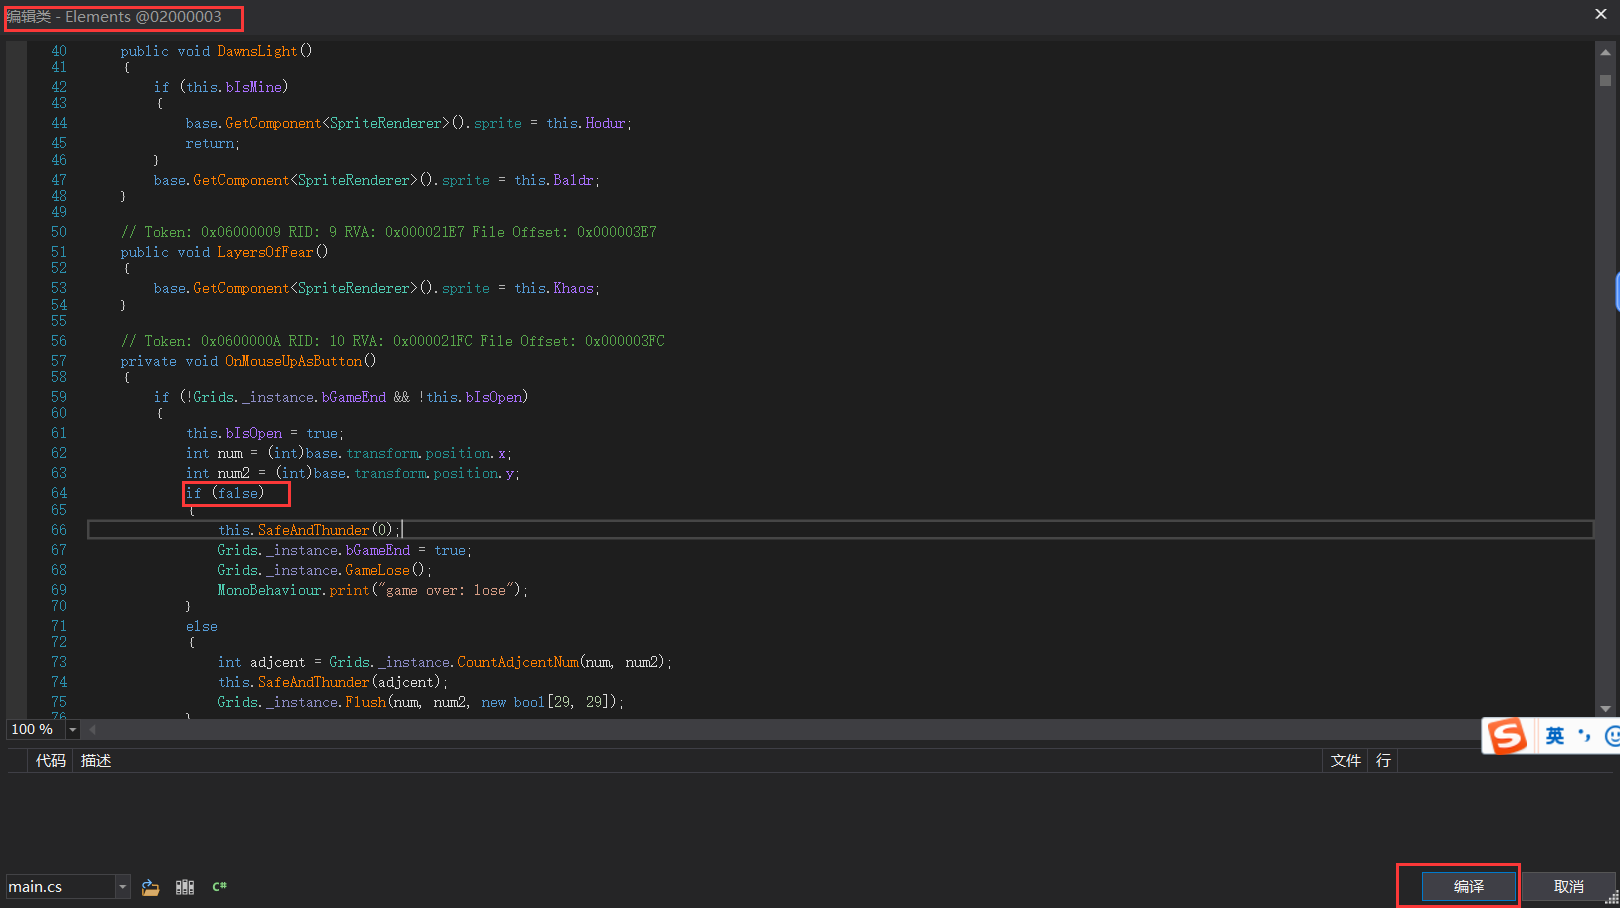Click the 文件 column header
This screenshot has width=1620, height=908.
coord(1345,760)
